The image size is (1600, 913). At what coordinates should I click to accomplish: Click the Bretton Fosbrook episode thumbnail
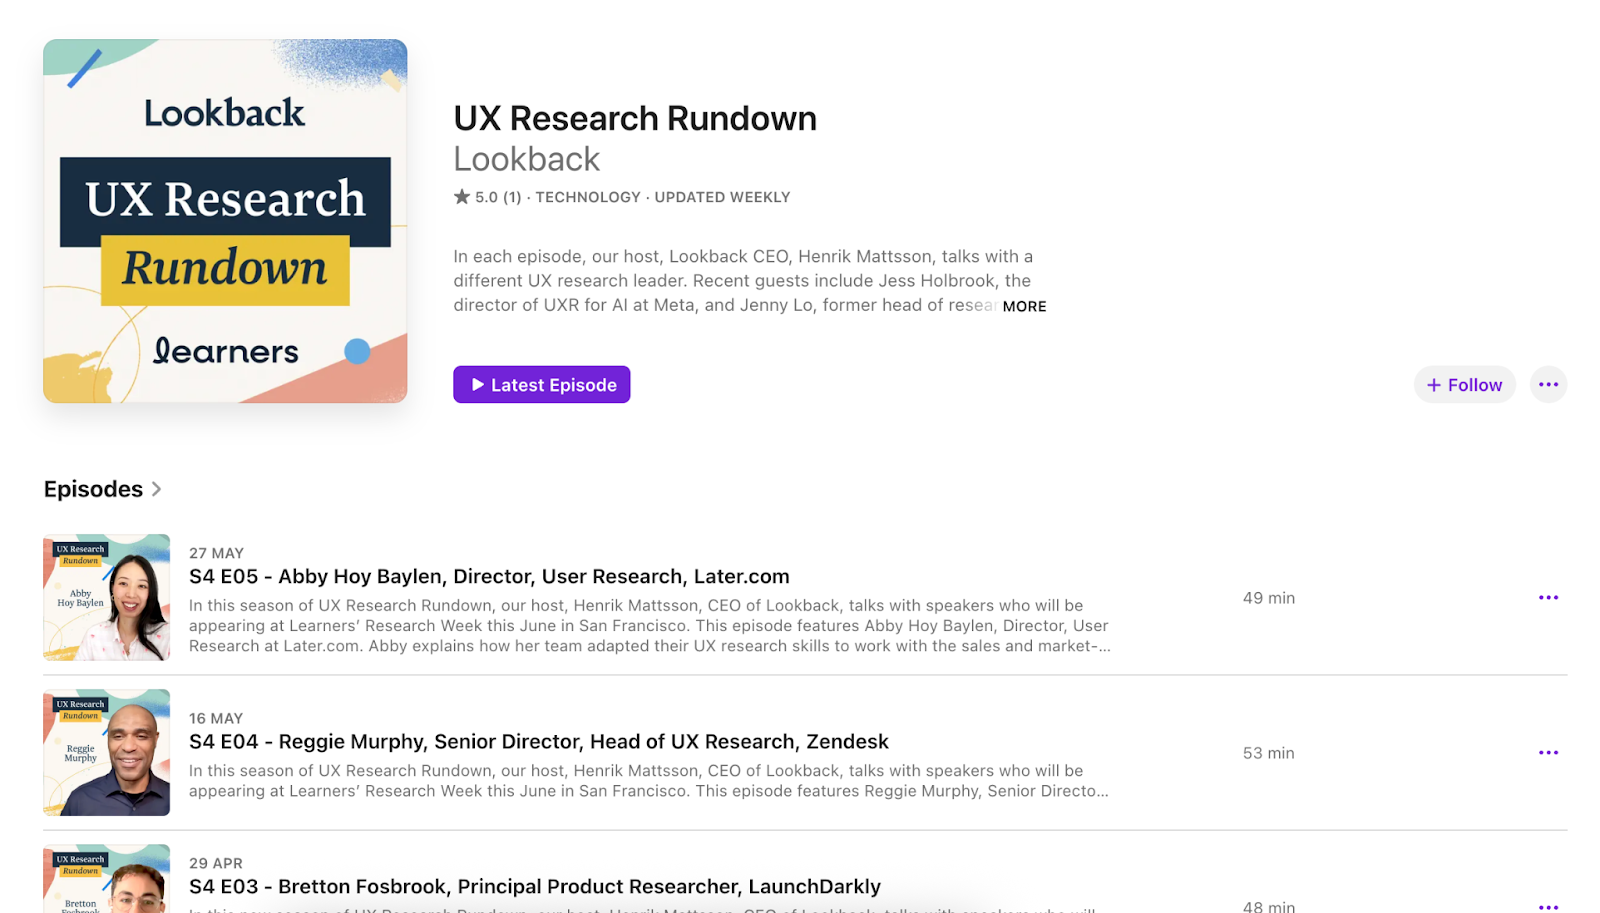point(106,879)
